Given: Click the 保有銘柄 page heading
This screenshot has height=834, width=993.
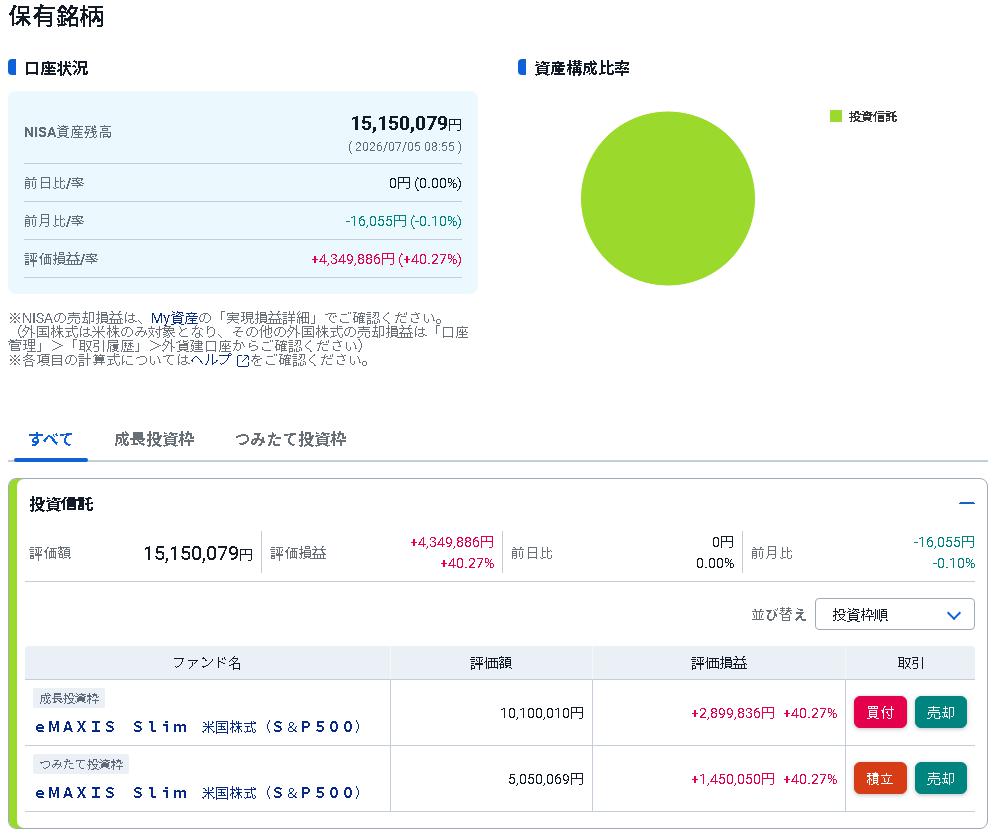Looking at the screenshot, I should coord(56,16).
